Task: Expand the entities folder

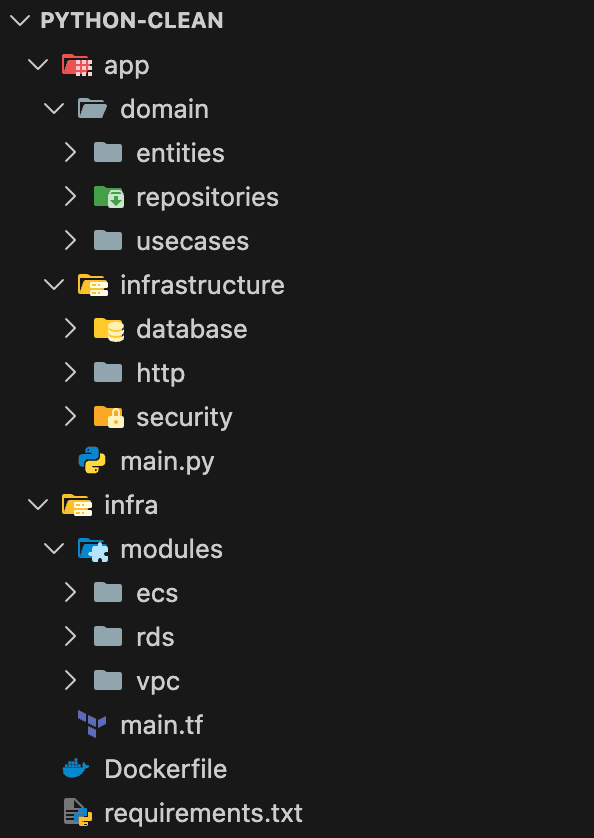Action: click(69, 152)
